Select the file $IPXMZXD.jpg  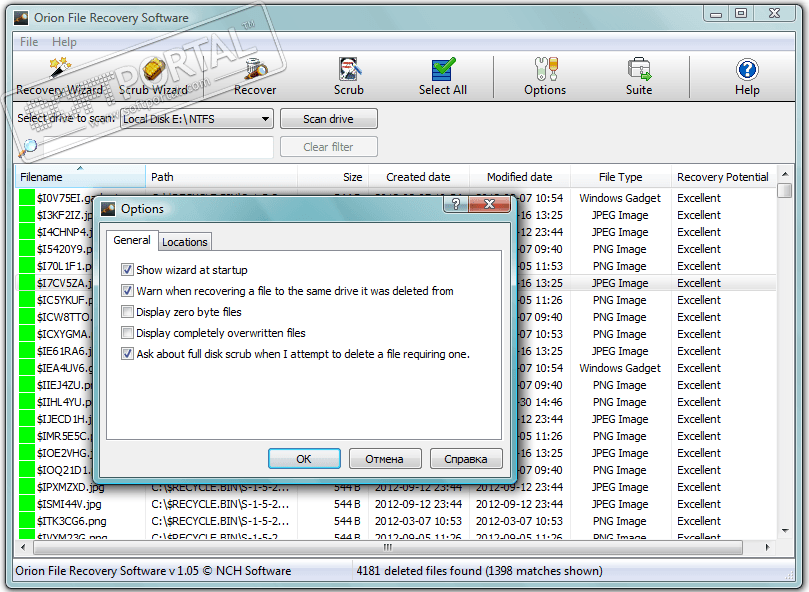pyautogui.click(x=71, y=487)
